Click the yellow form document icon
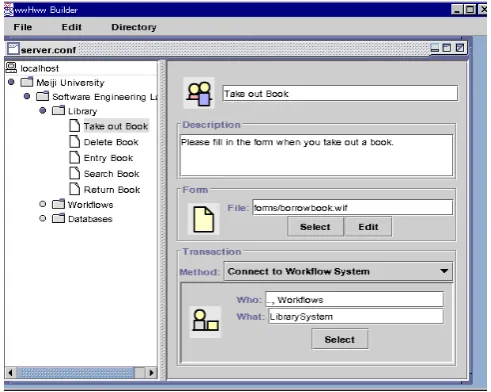This screenshot has height=392, width=491. pyautogui.click(x=204, y=219)
